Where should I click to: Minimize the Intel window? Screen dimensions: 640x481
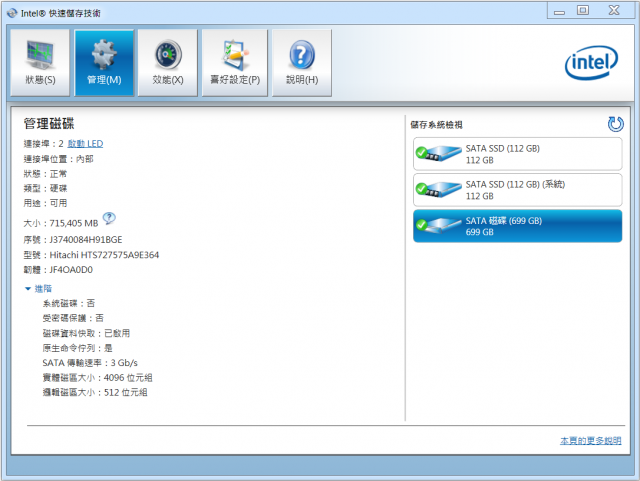coord(559,11)
